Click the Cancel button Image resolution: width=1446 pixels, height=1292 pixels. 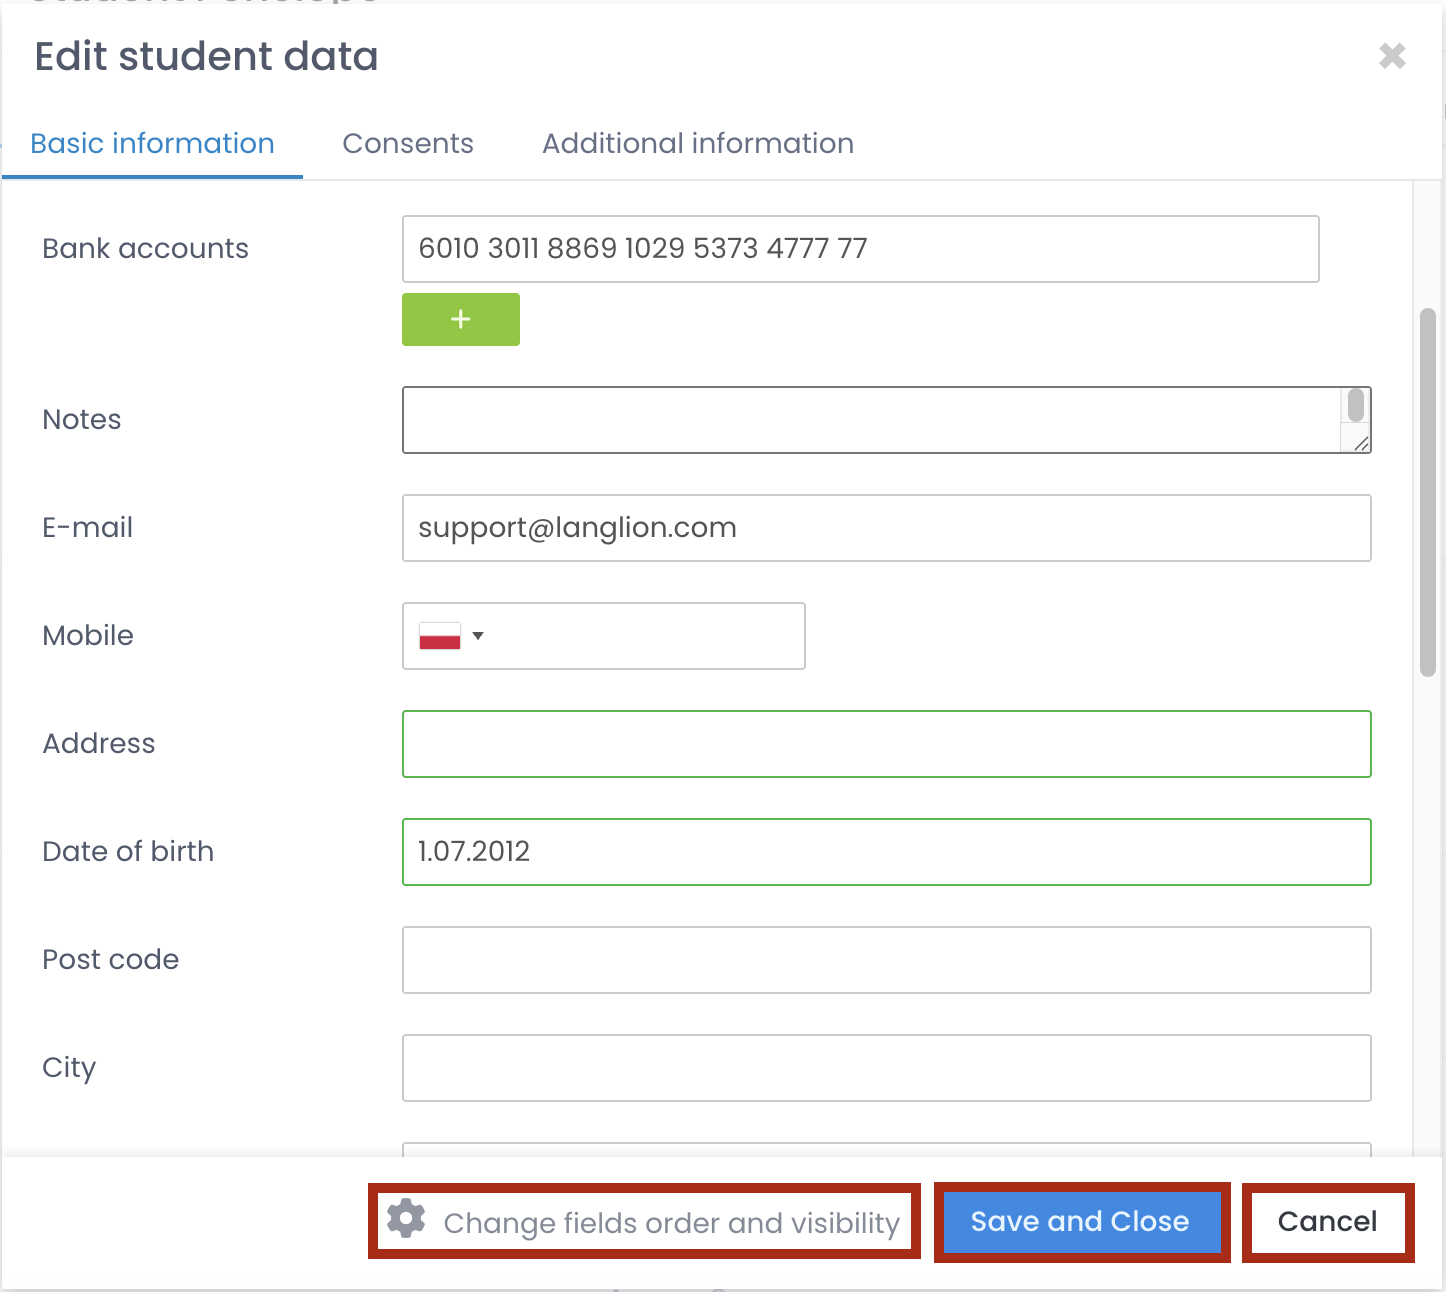pos(1327,1222)
